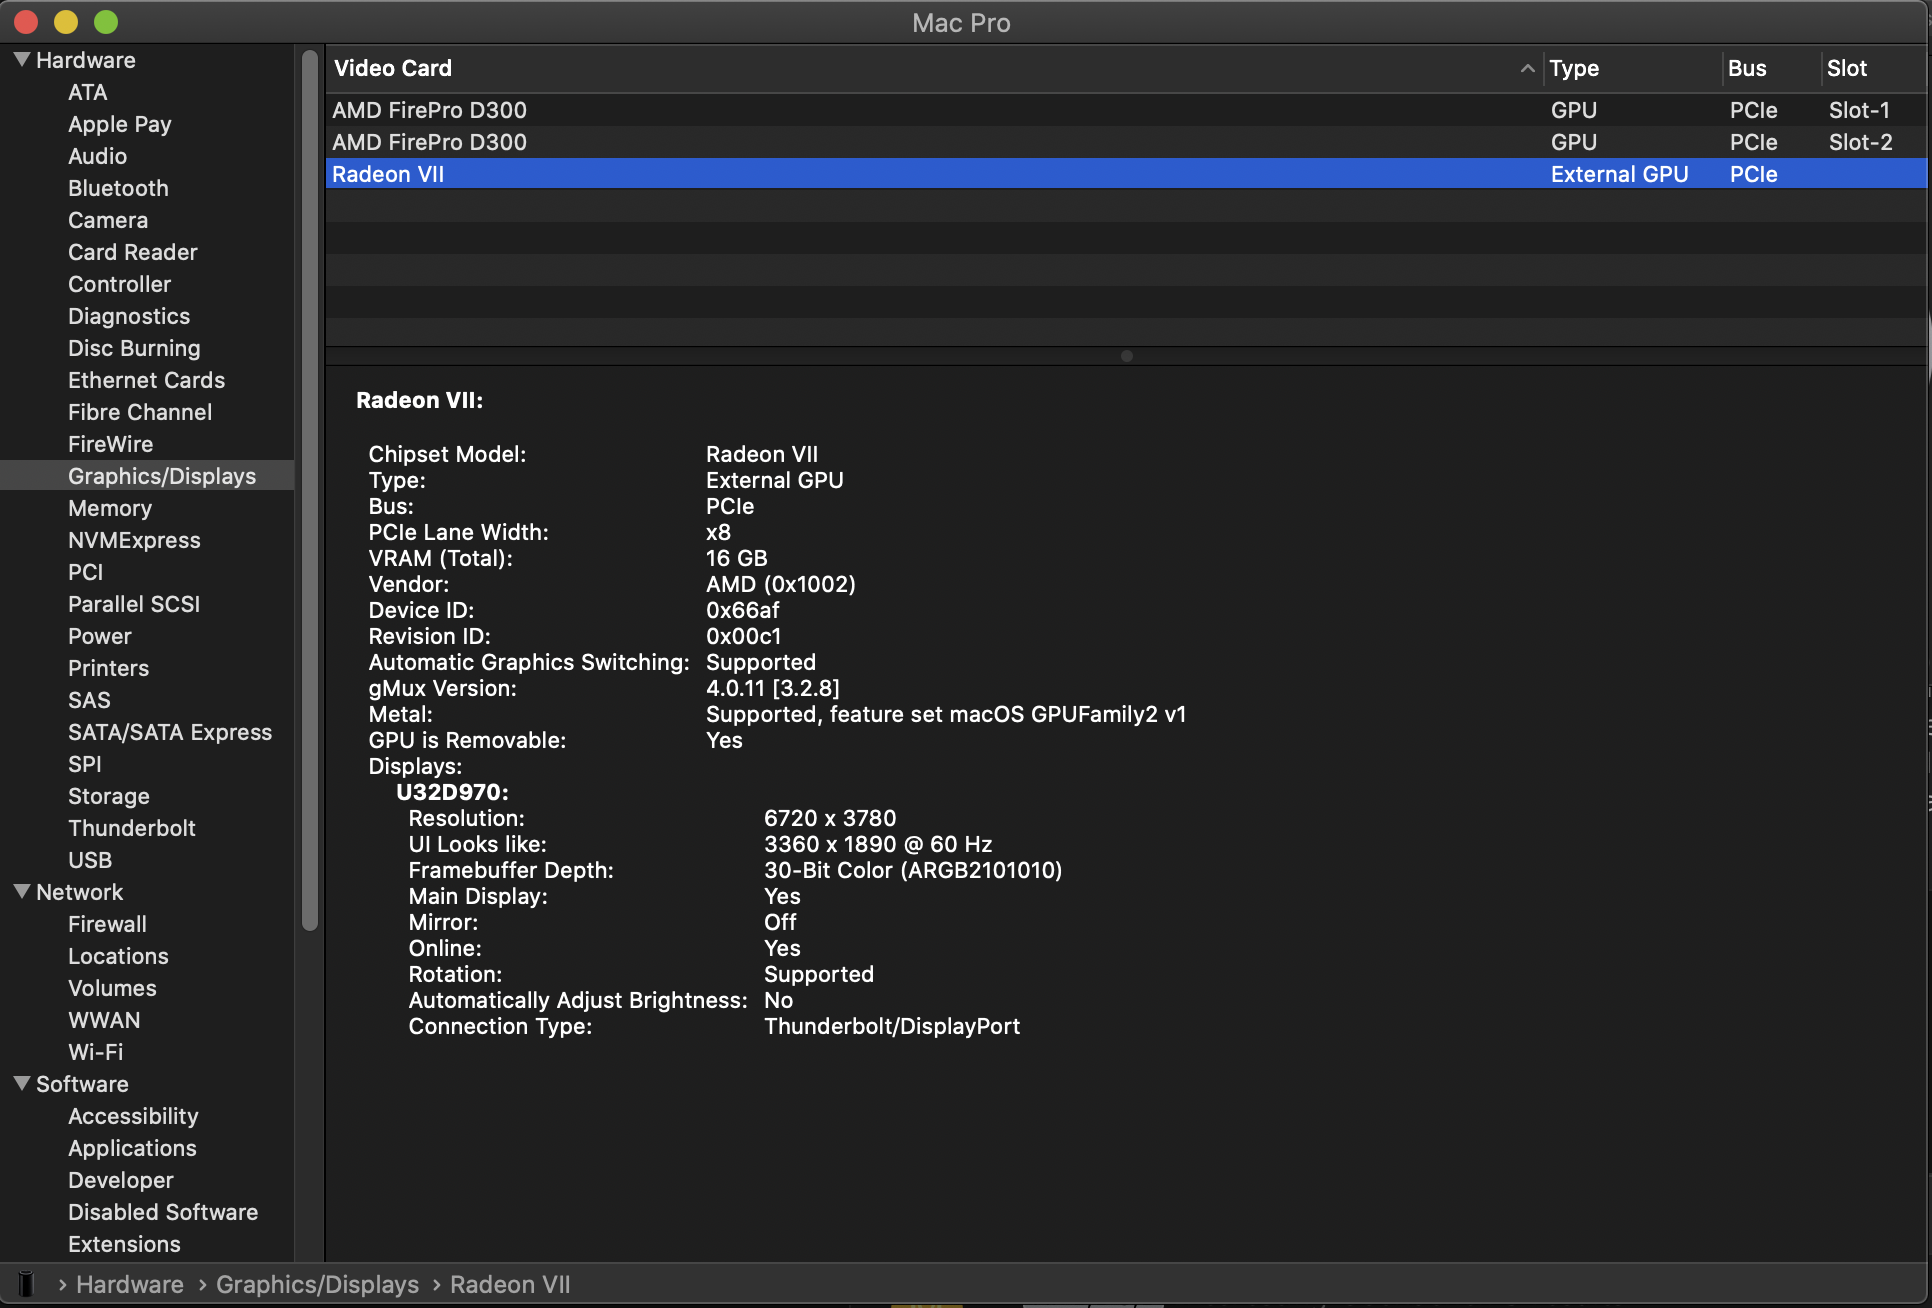
Task: Open Applications under Software
Action: [x=132, y=1148]
